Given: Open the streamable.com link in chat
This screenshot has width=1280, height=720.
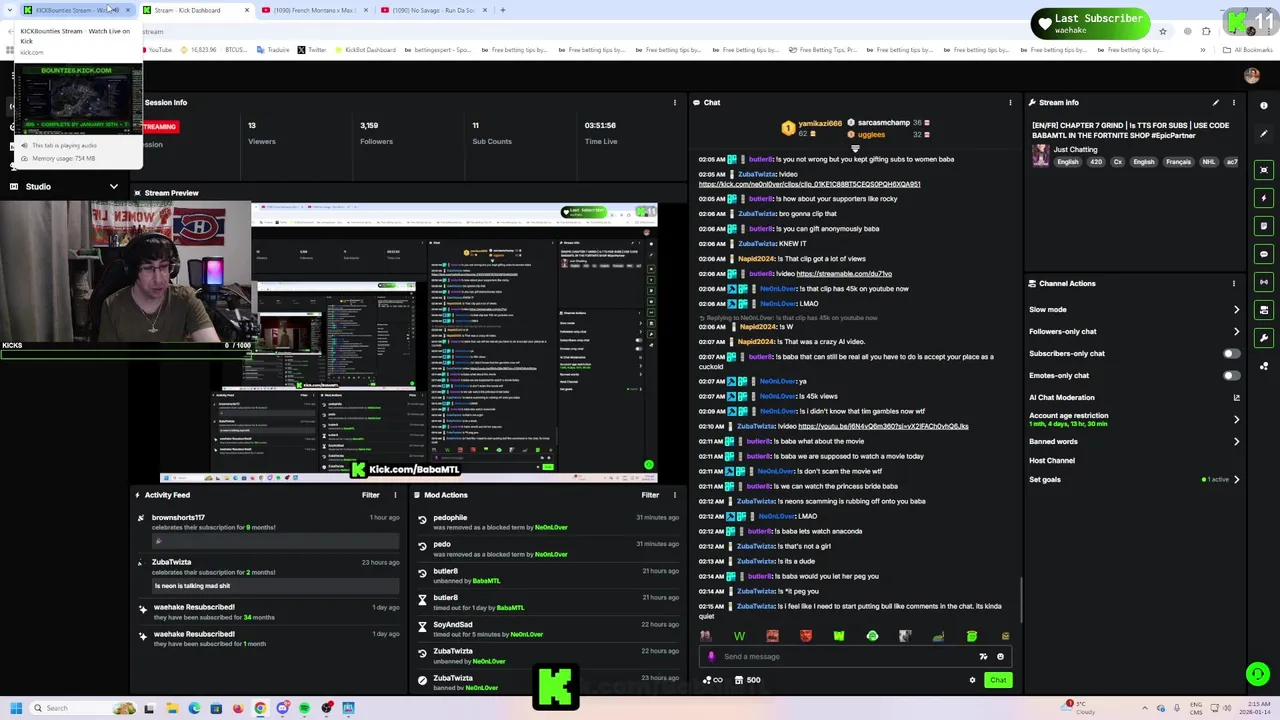Looking at the screenshot, I should pyautogui.click(x=844, y=273).
